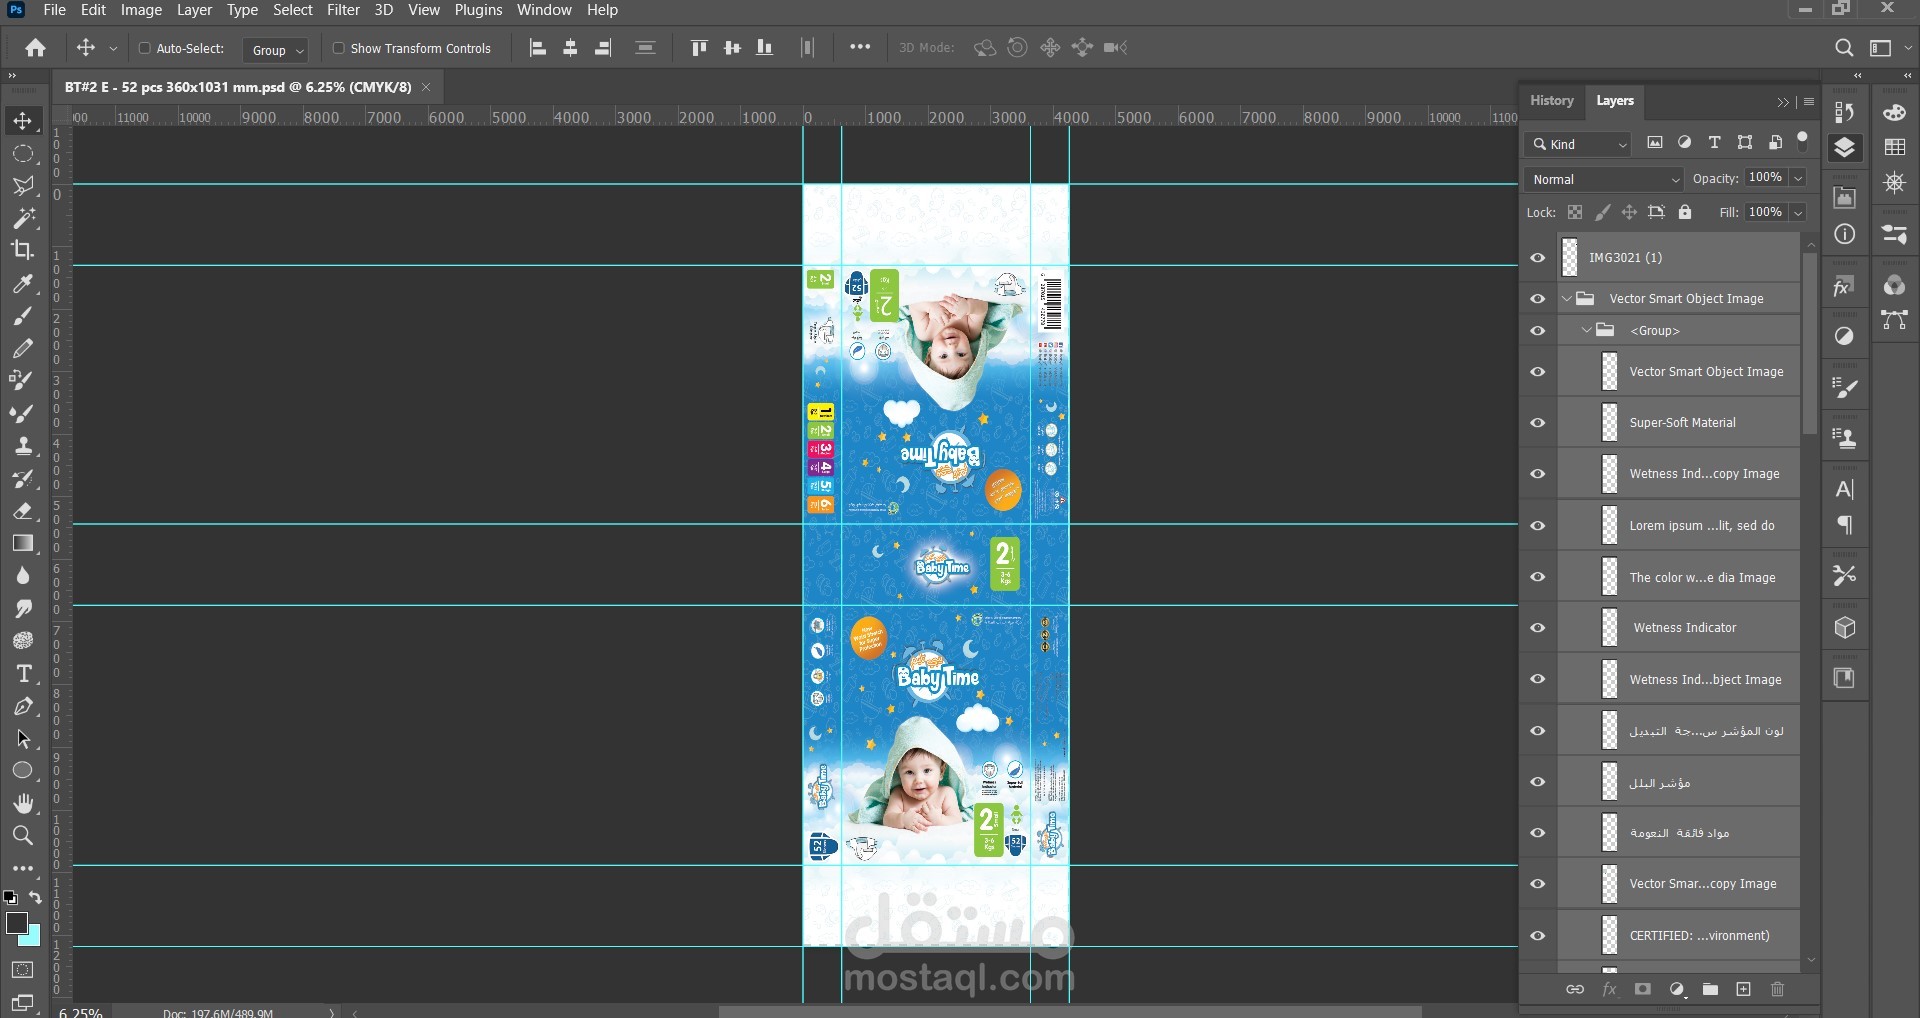Check Show Transform Controls
Screen dimensions: 1920x1018
click(x=339, y=48)
